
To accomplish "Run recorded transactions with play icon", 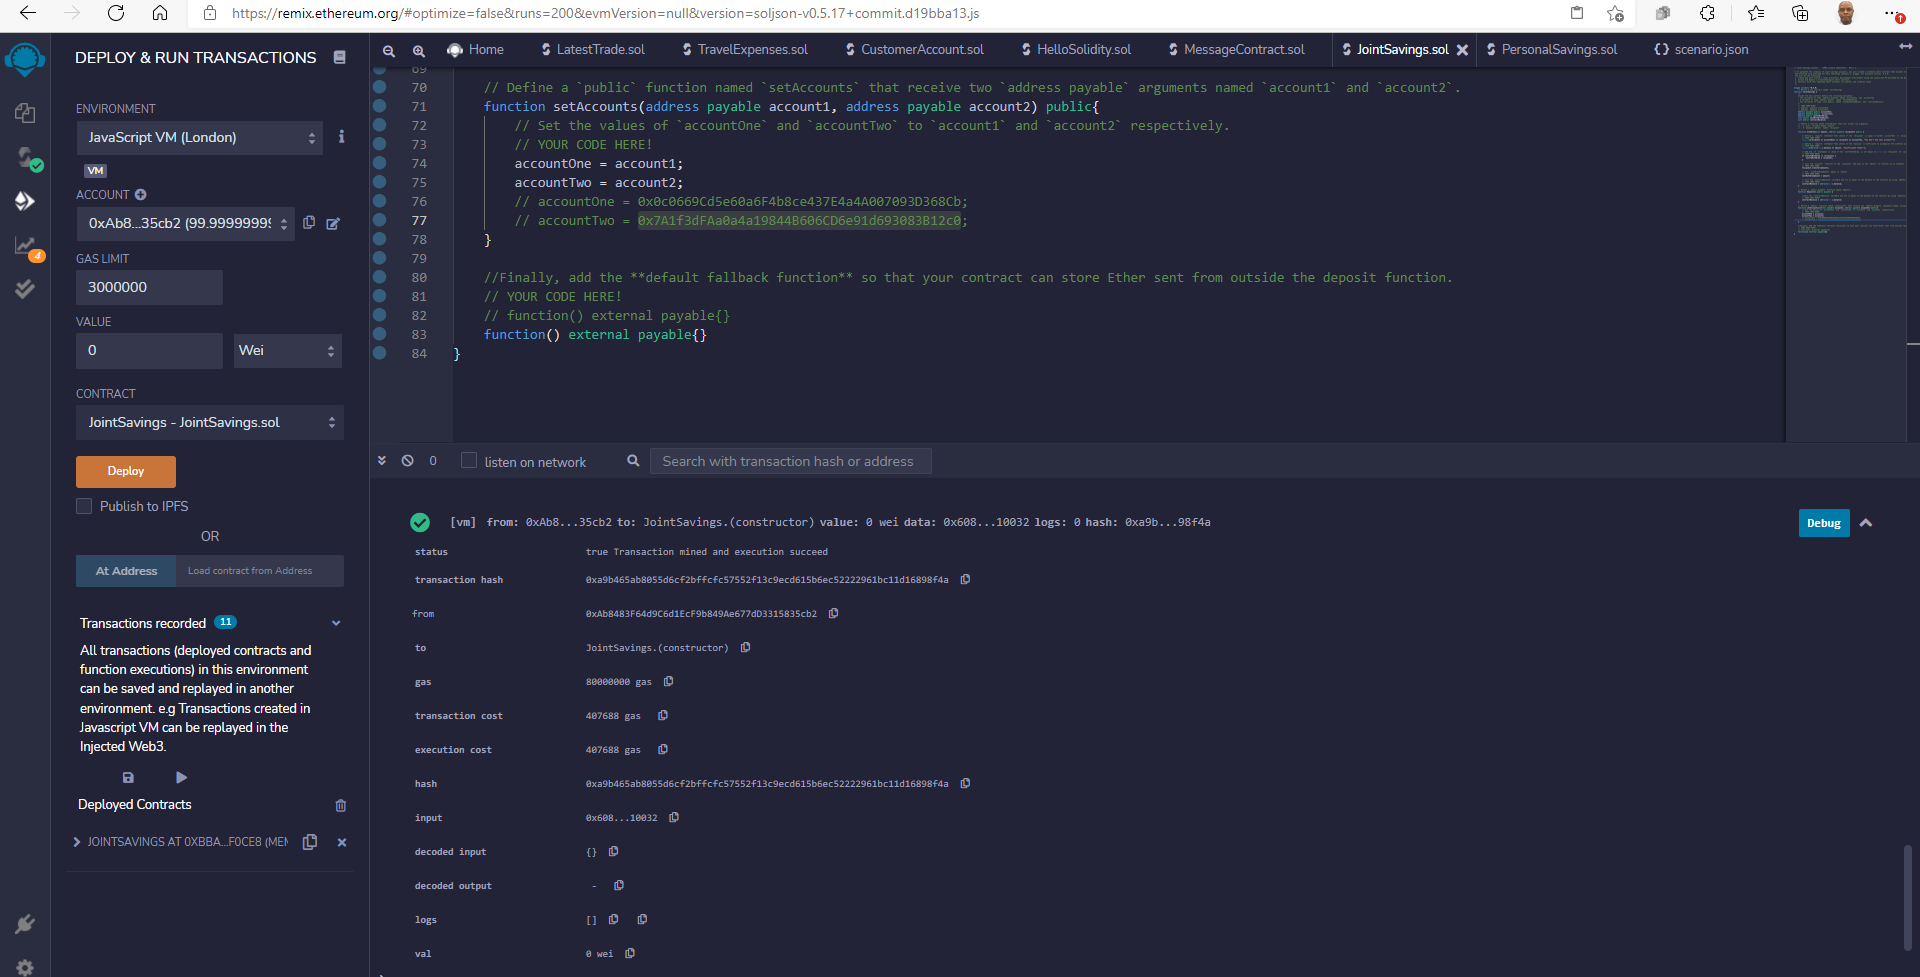I will point(181,777).
